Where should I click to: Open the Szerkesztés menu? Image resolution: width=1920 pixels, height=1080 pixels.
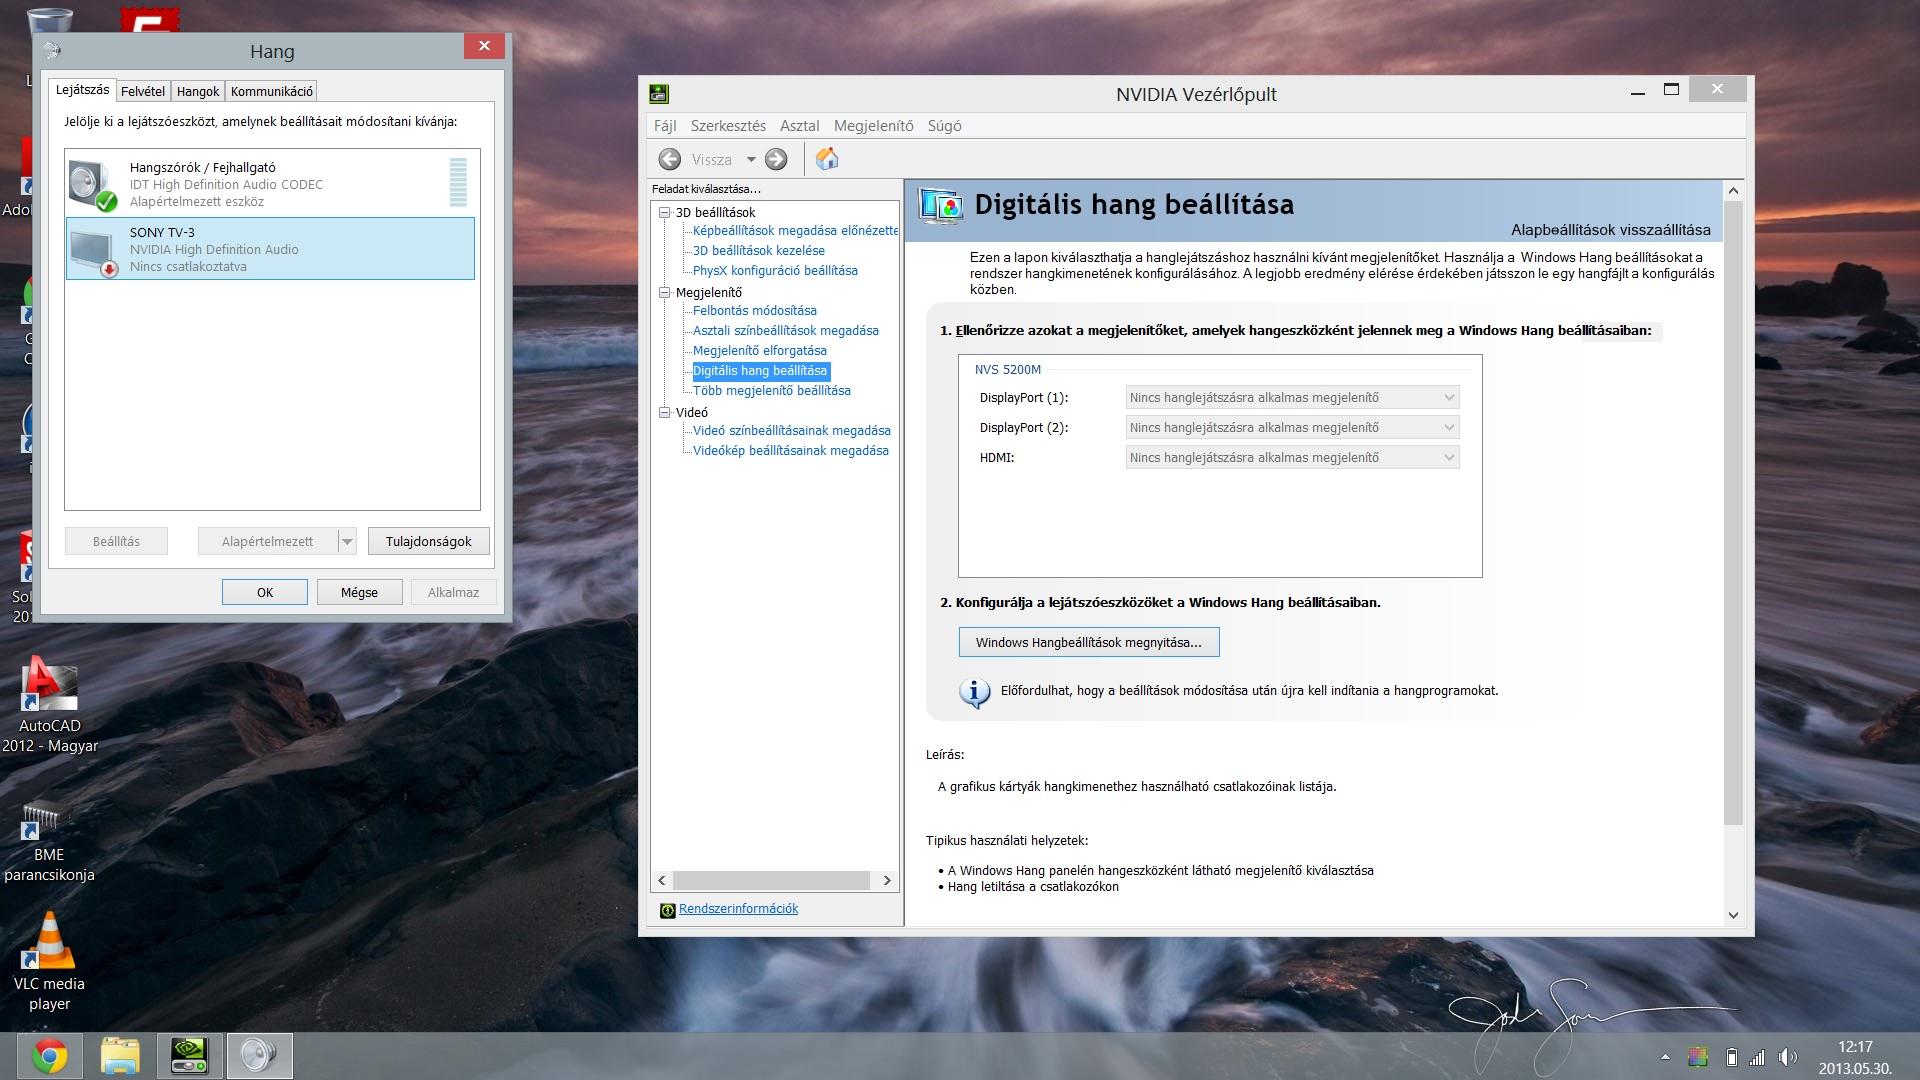728,126
